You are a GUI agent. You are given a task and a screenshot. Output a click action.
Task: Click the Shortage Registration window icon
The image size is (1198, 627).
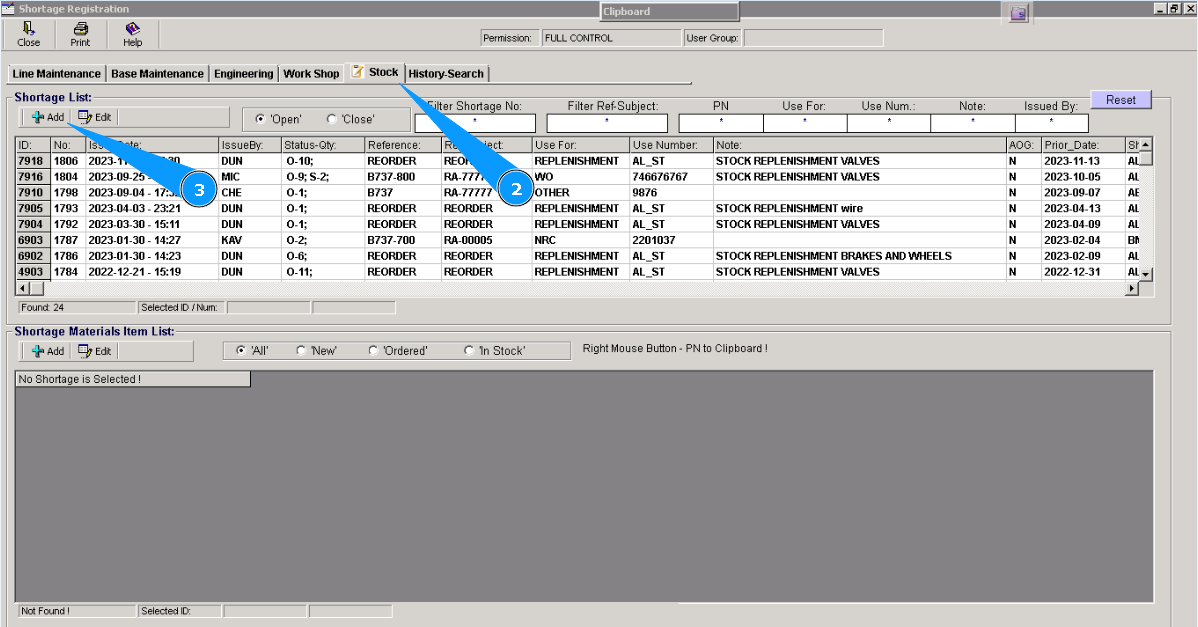point(8,8)
